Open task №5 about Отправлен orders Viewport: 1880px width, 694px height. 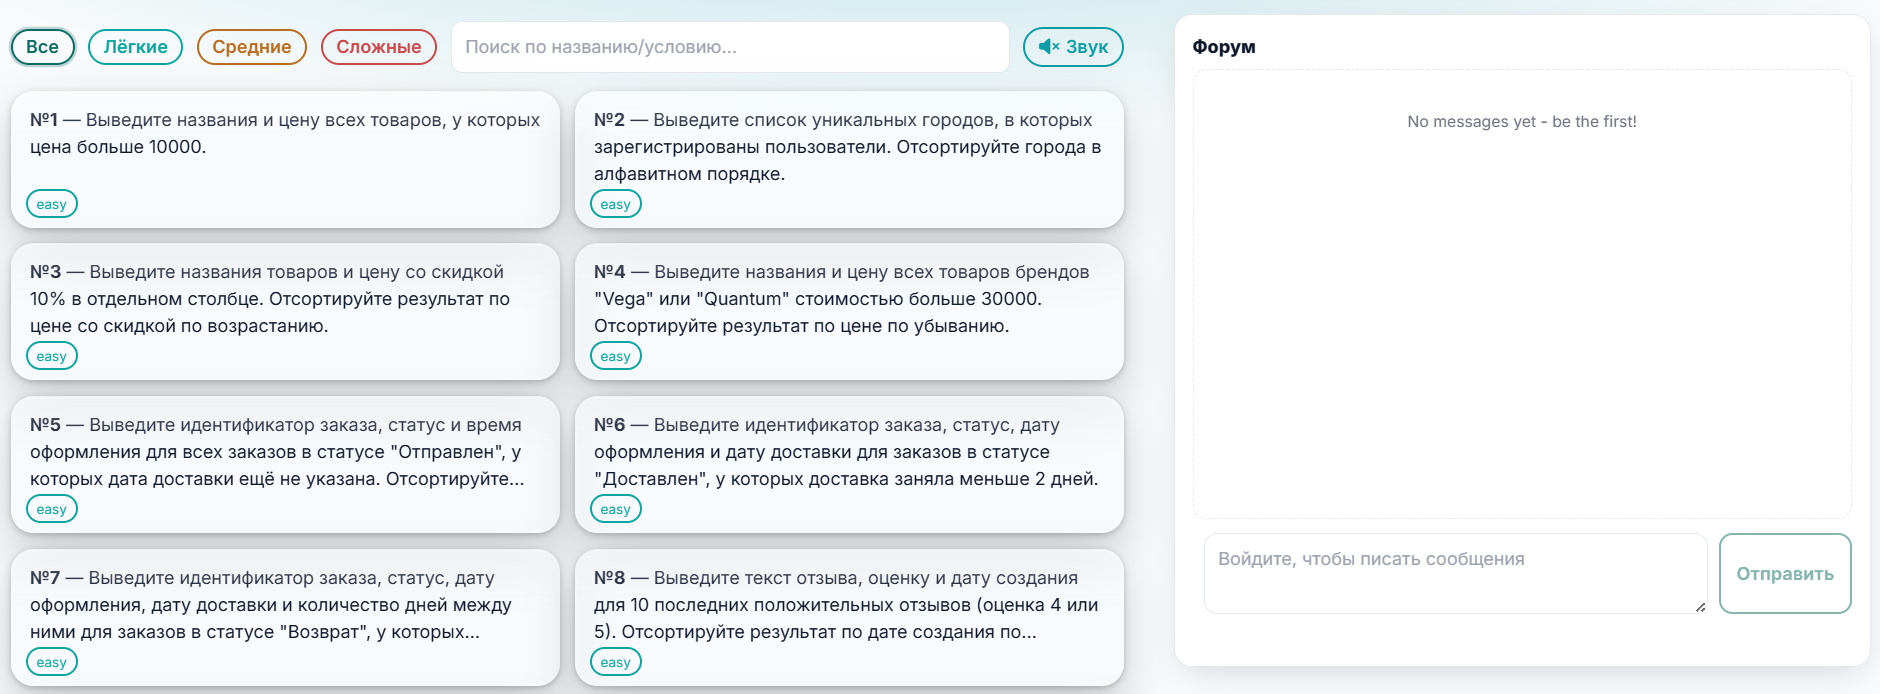click(x=285, y=451)
